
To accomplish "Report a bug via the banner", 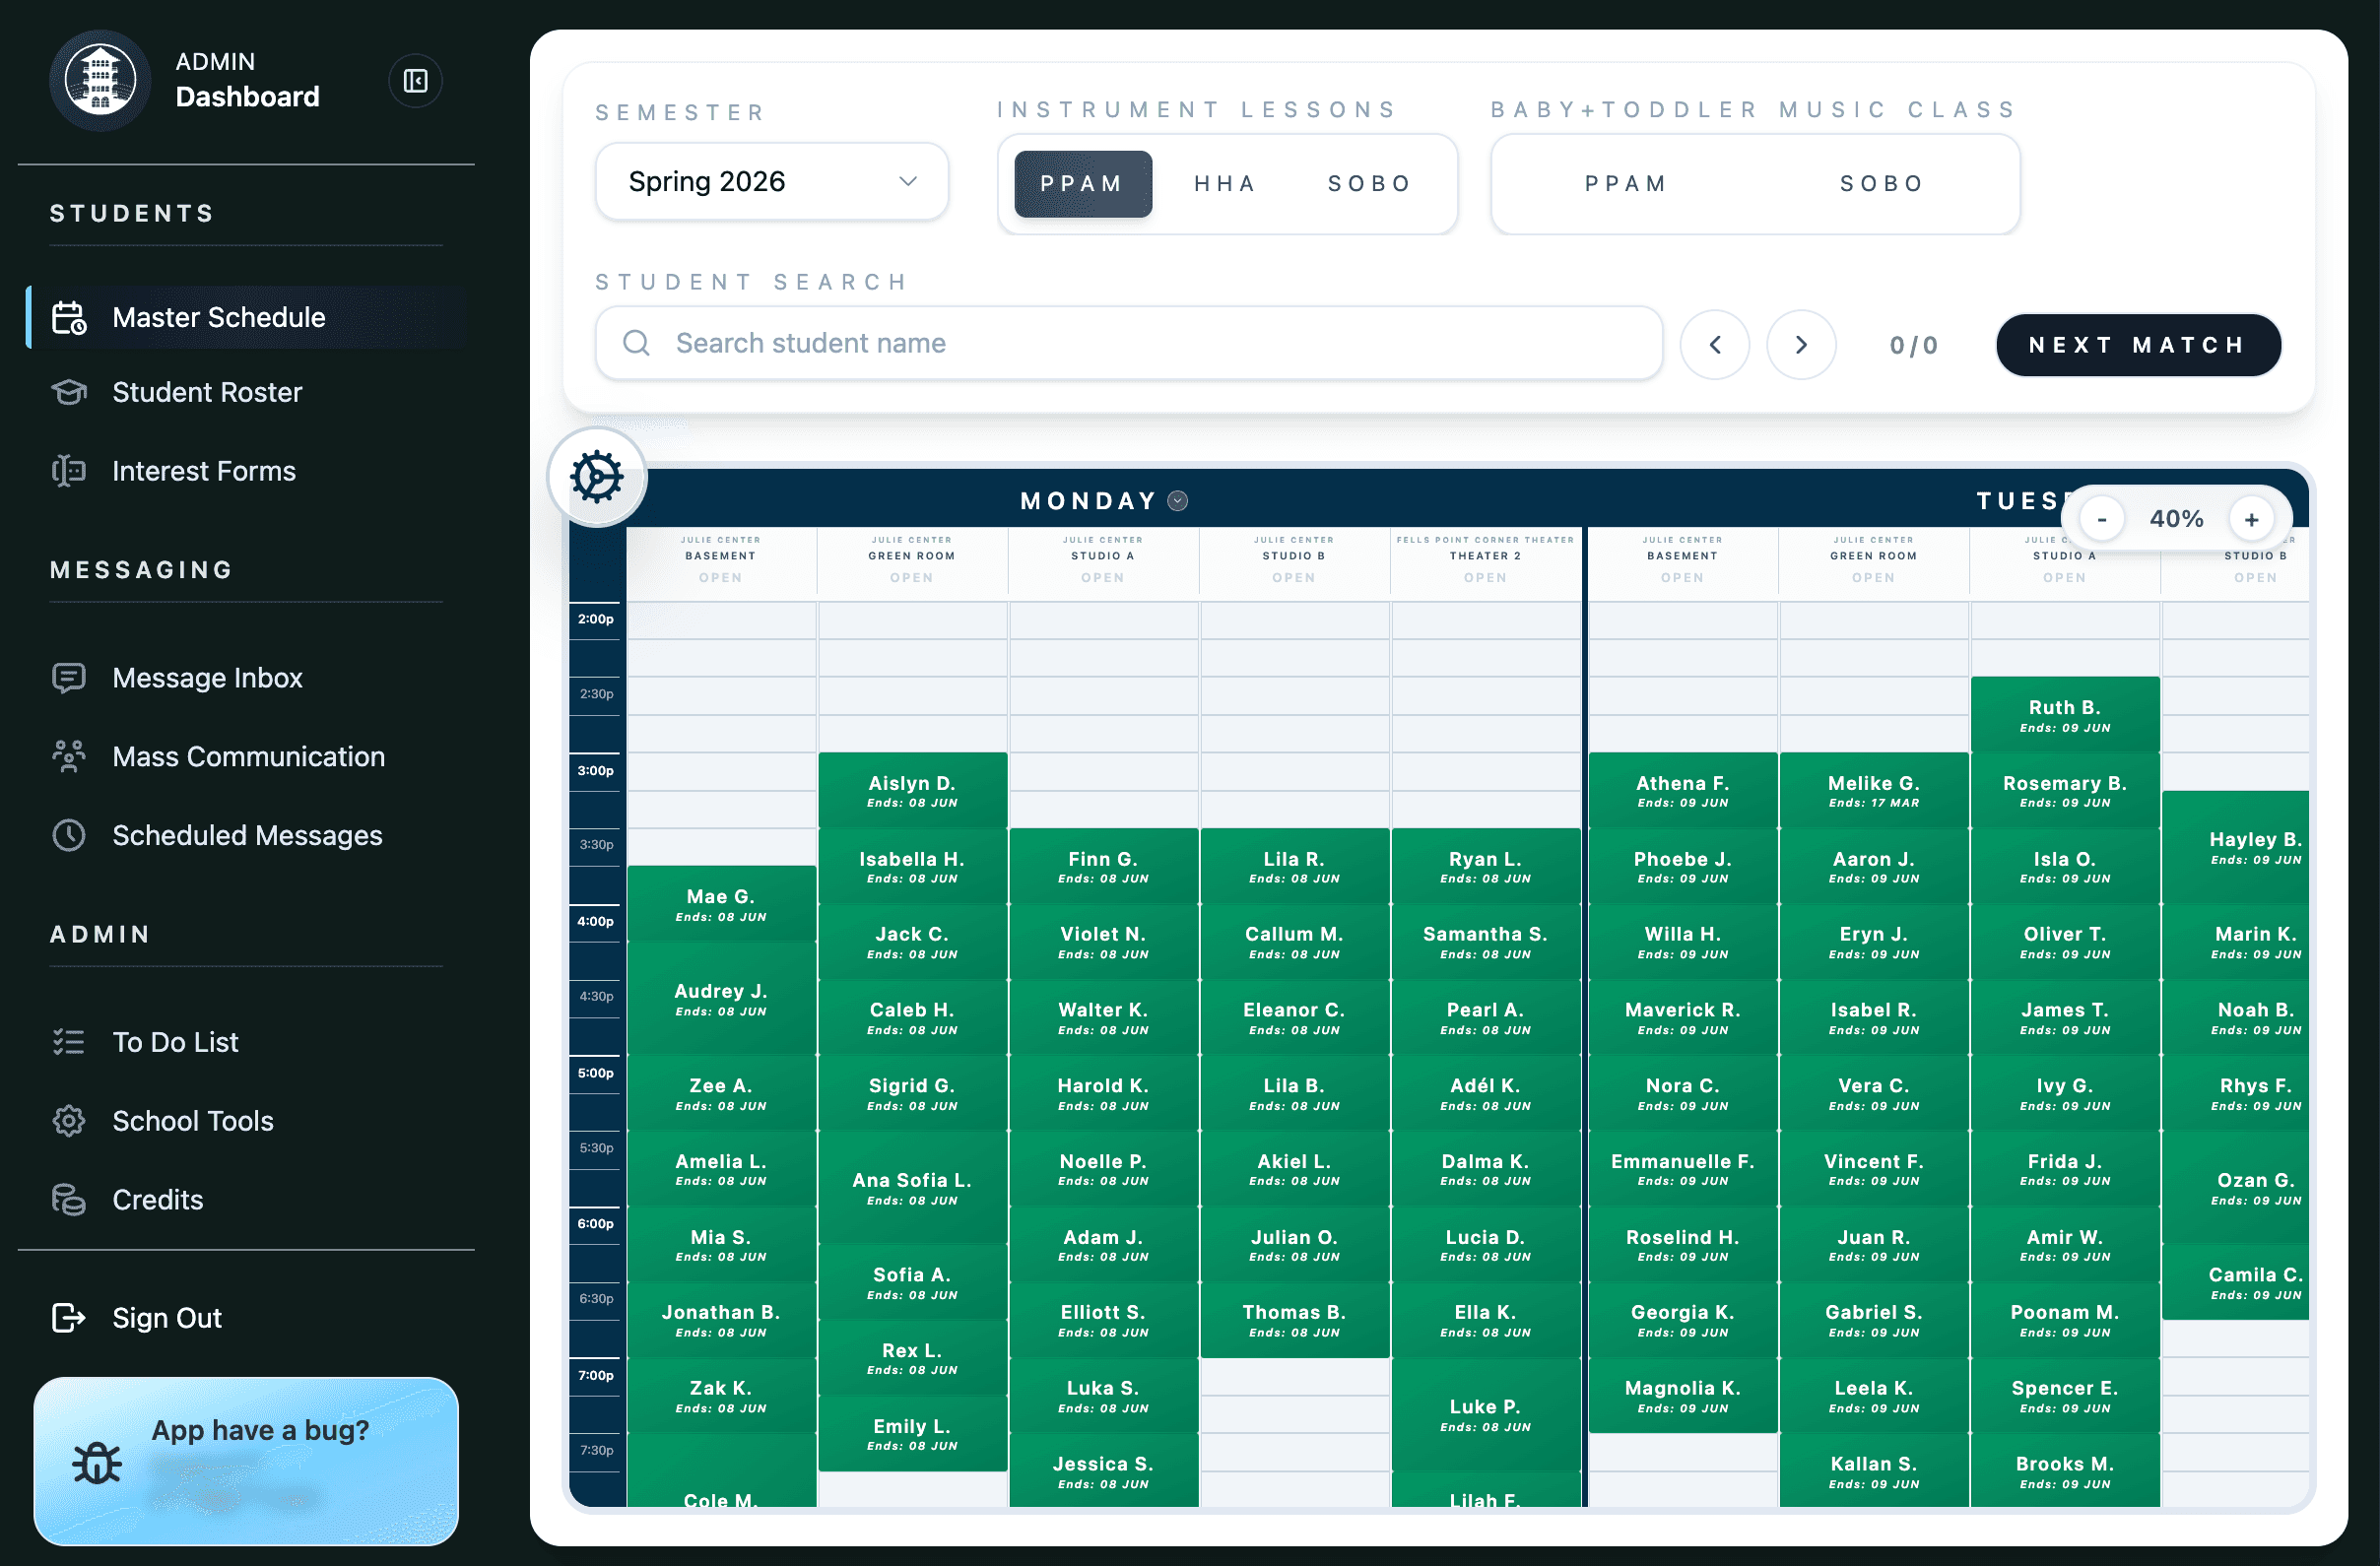I will tap(247, 1460).
